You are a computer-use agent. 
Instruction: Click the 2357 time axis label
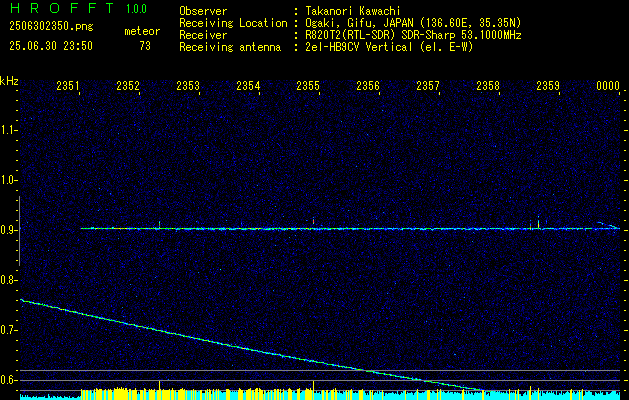[x=428, y=85]
